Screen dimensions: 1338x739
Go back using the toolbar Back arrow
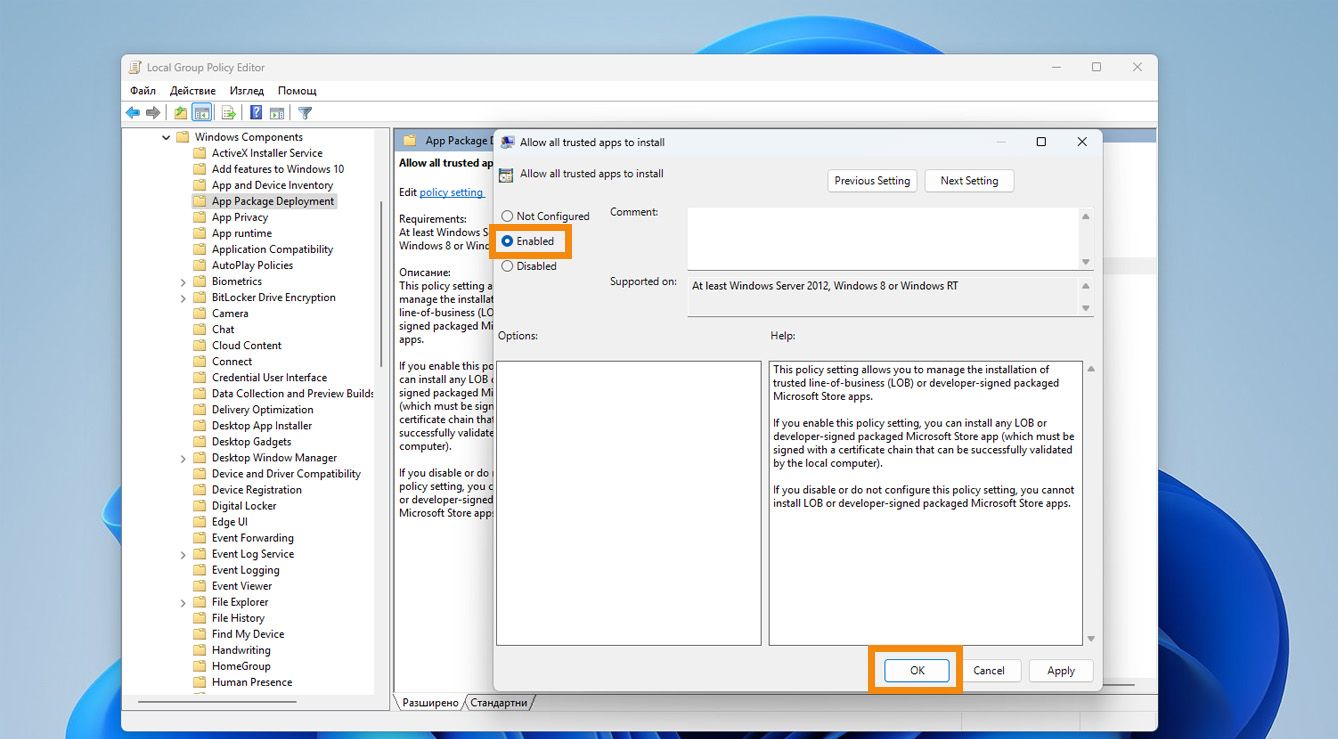click(132, 113)
